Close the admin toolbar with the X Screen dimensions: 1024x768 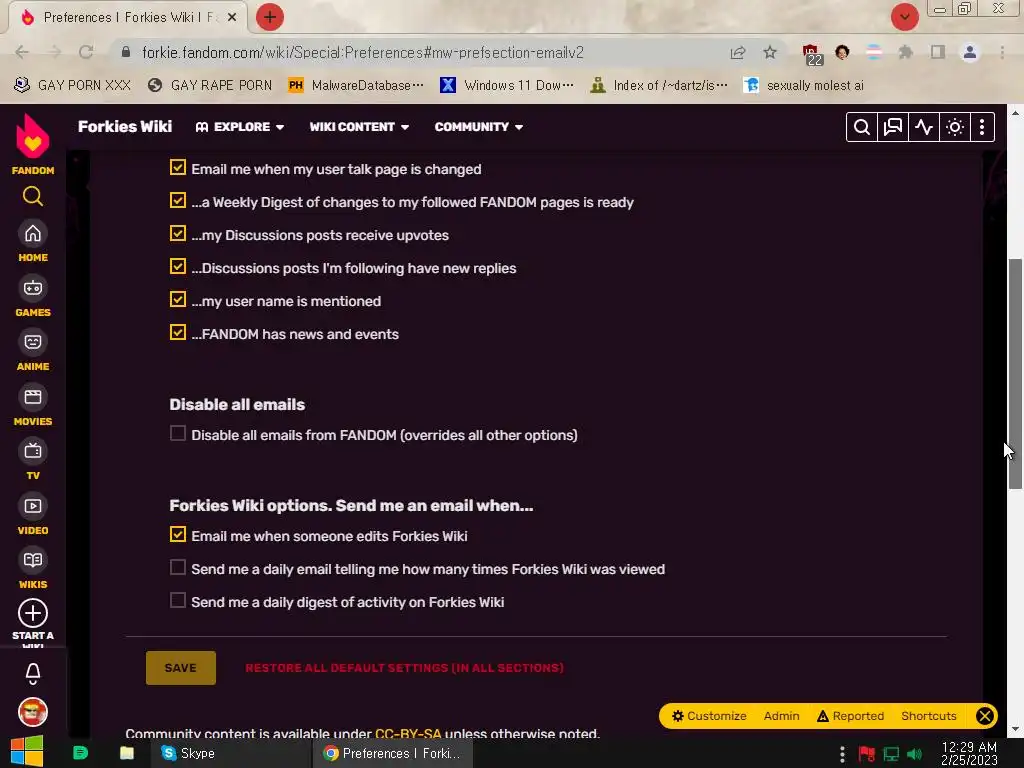985,716
